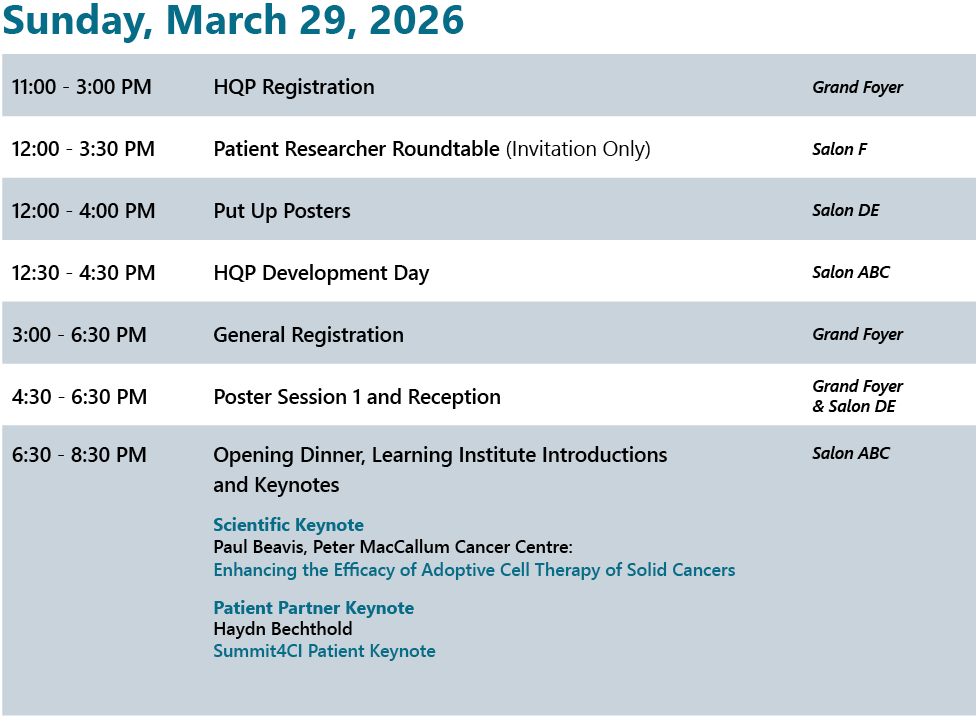979x719 pixels.
Task: Click the Salon DE location for Put Up Posters
Action: tap(846, 211)
